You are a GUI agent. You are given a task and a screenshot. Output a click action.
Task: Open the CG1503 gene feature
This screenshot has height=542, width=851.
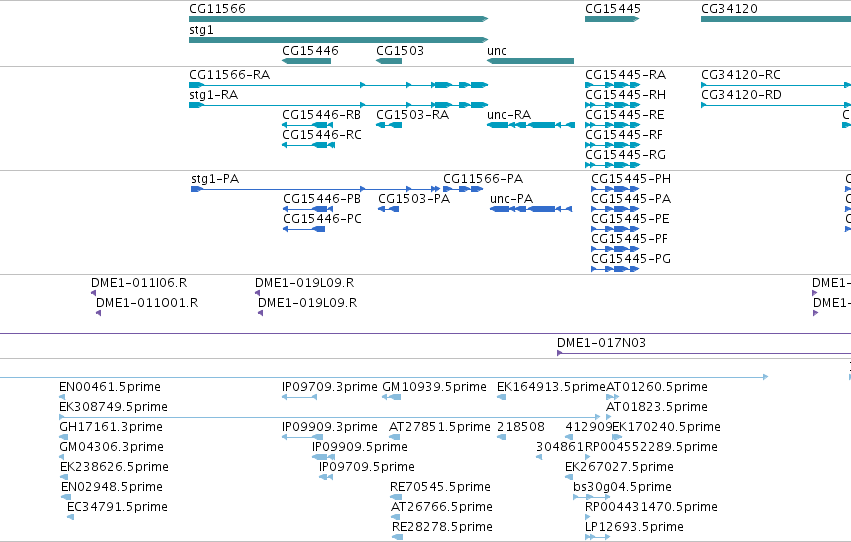(x=389, y=61)
